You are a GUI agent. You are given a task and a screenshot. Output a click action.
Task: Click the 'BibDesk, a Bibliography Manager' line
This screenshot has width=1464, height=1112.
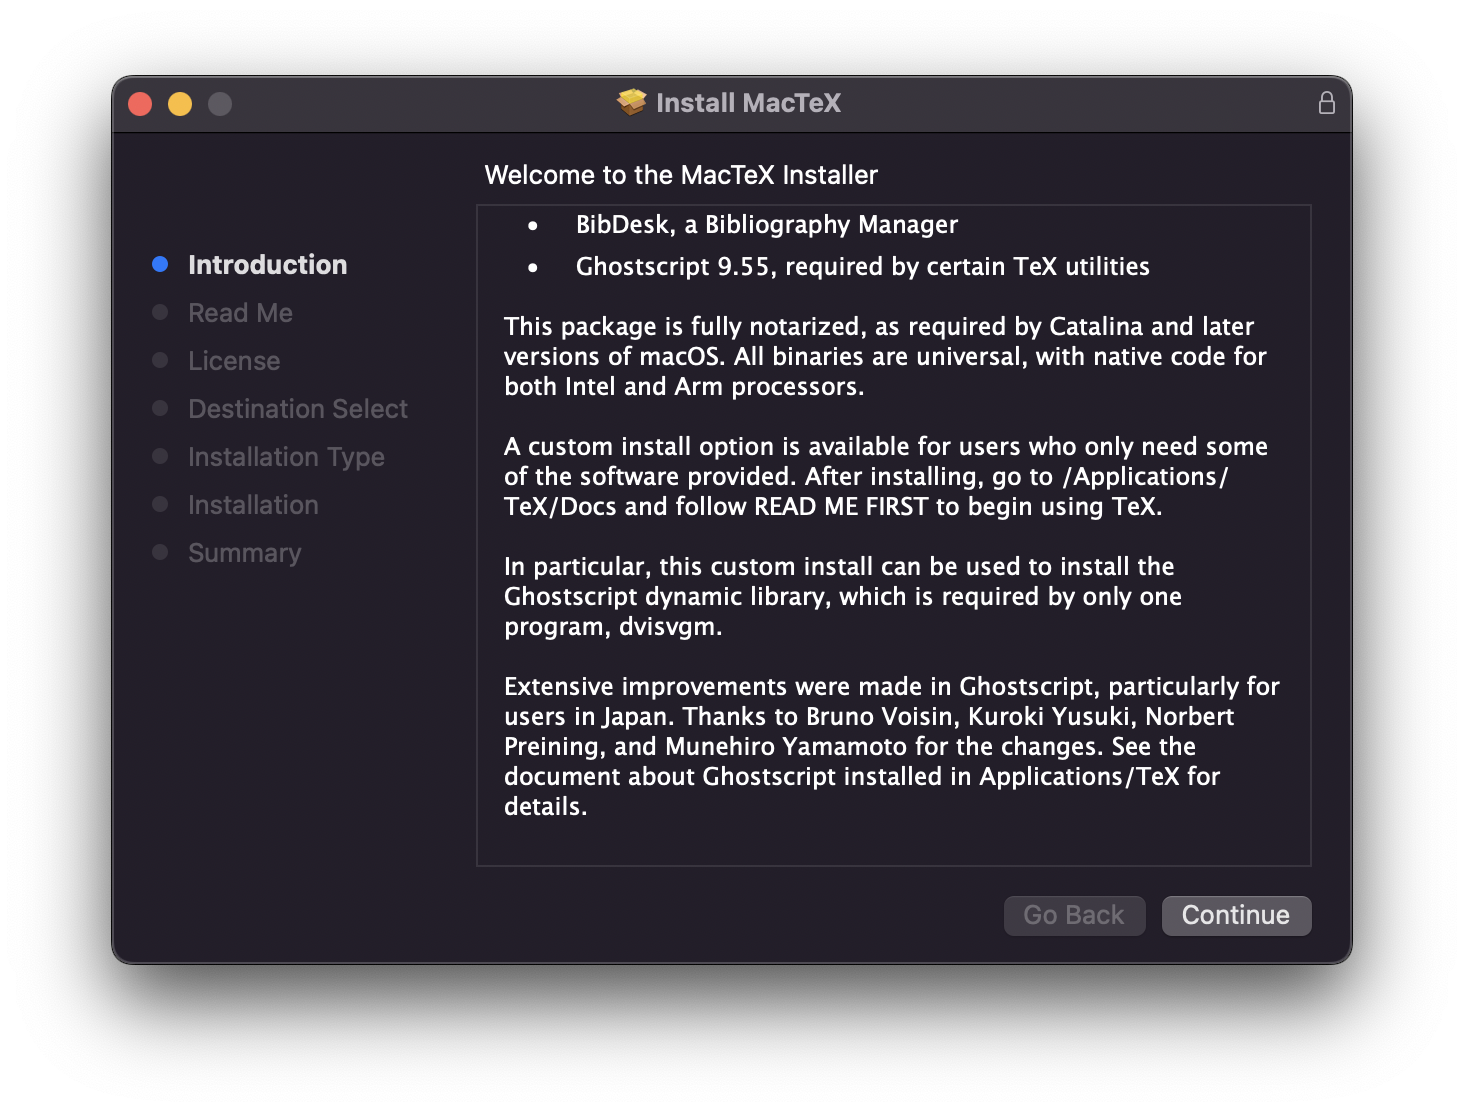click(x=766, y=225)
